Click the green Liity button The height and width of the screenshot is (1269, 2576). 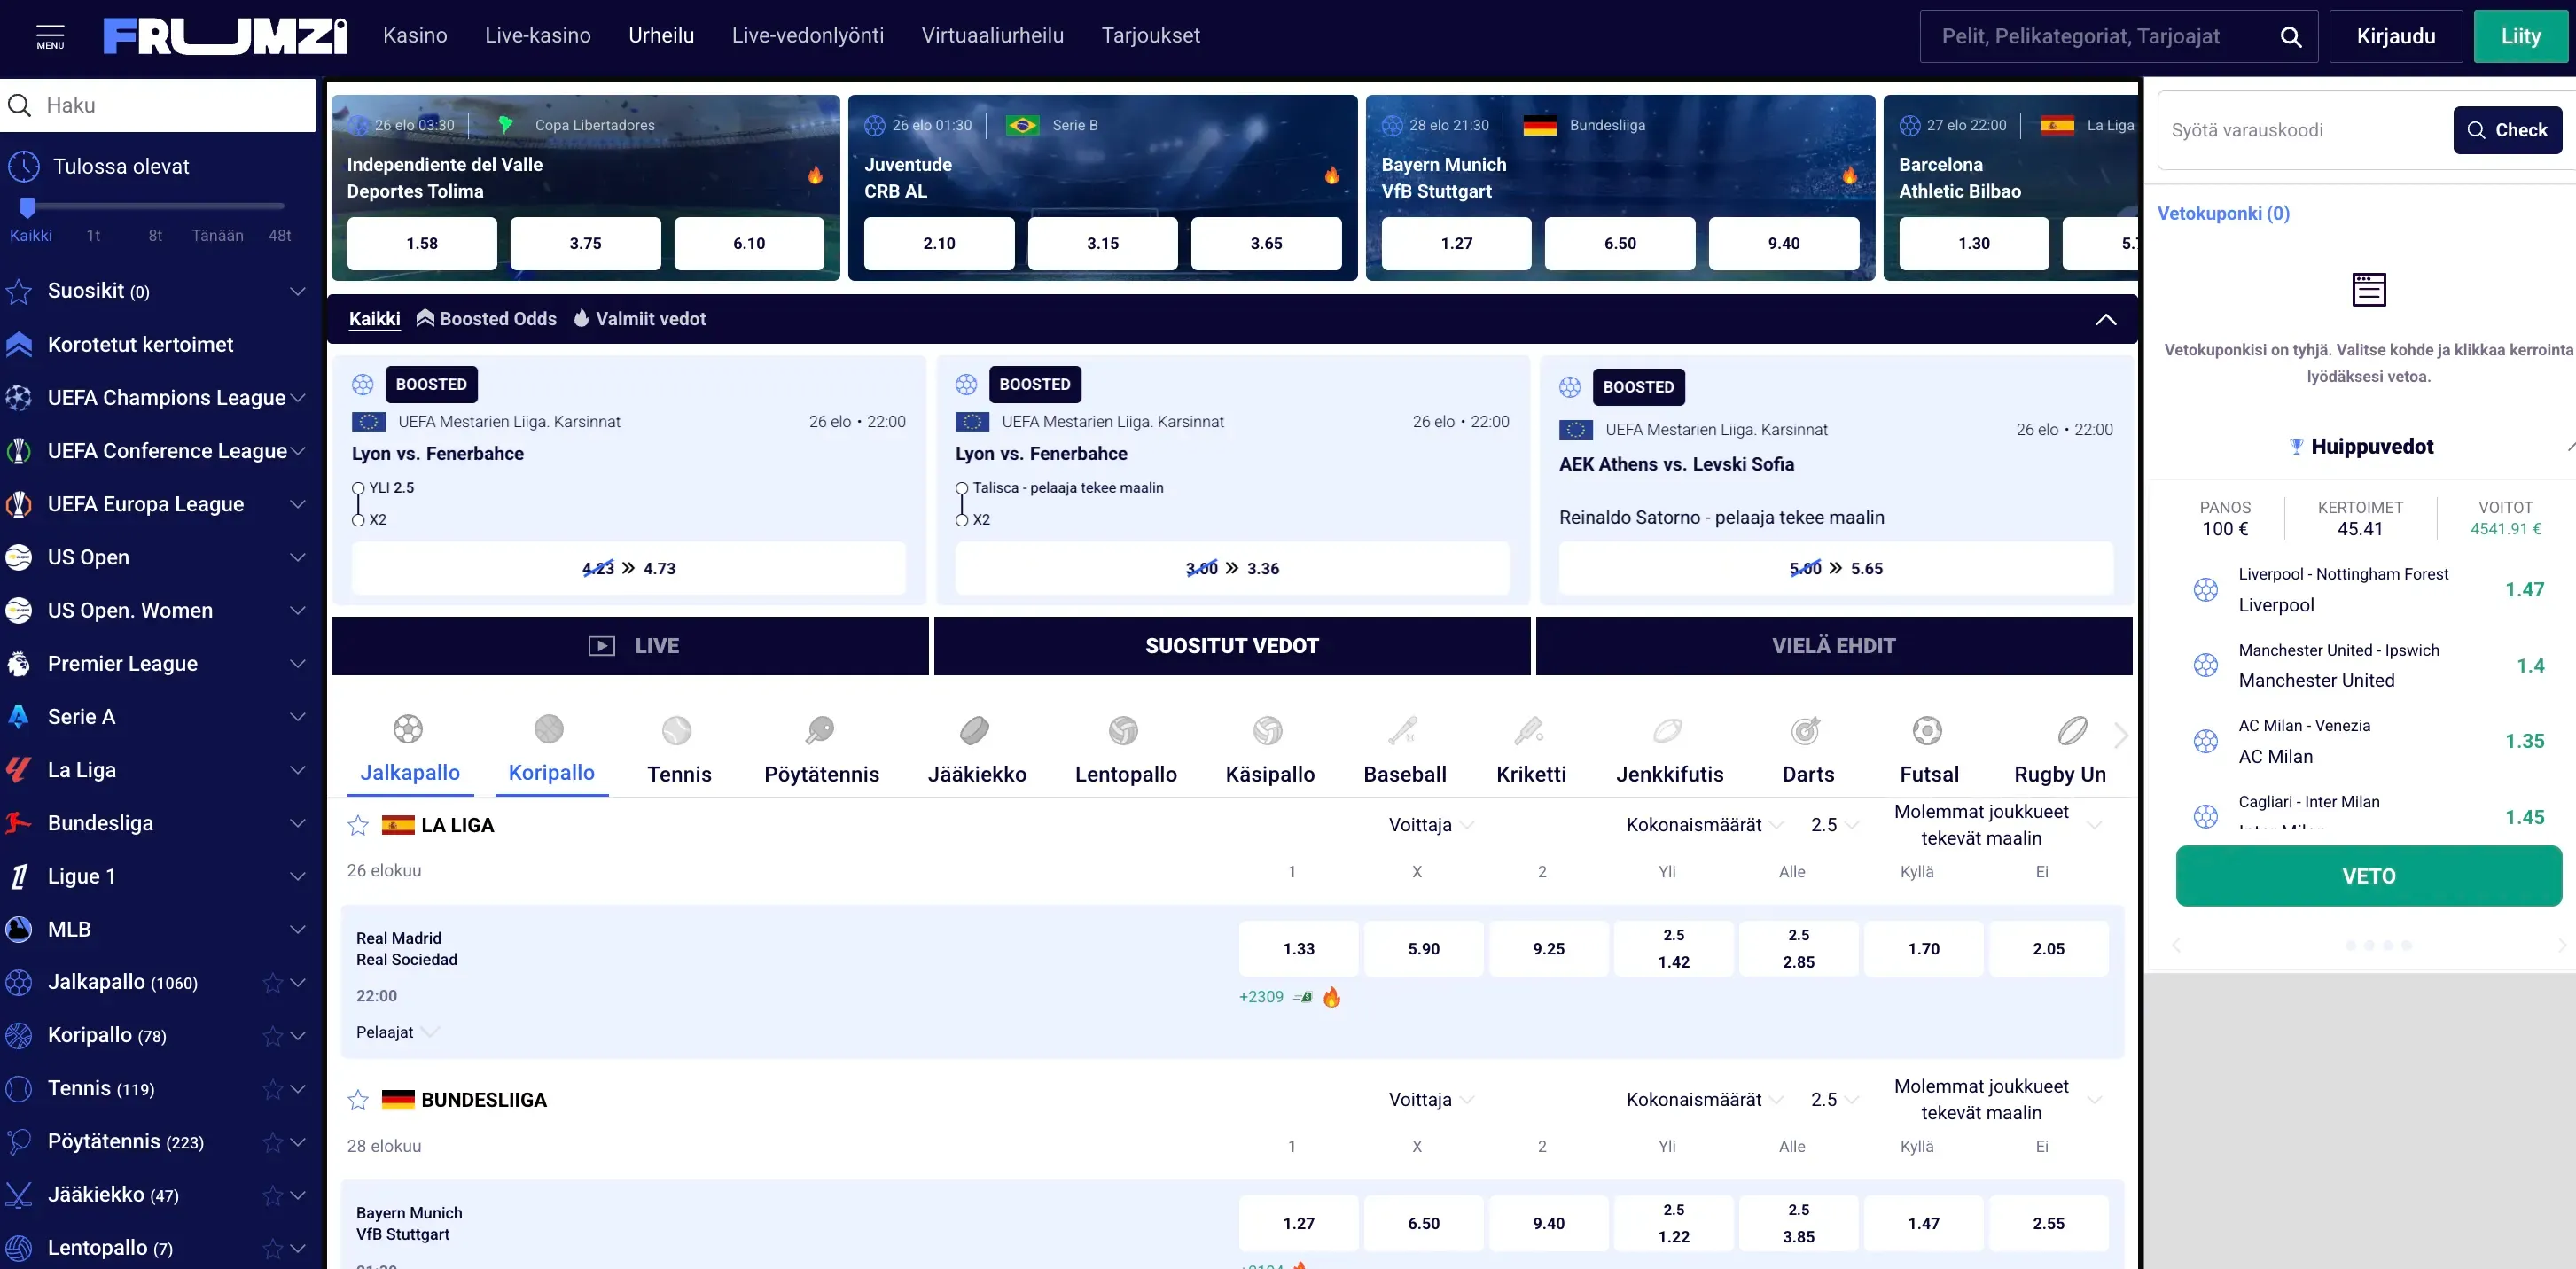2521,37
